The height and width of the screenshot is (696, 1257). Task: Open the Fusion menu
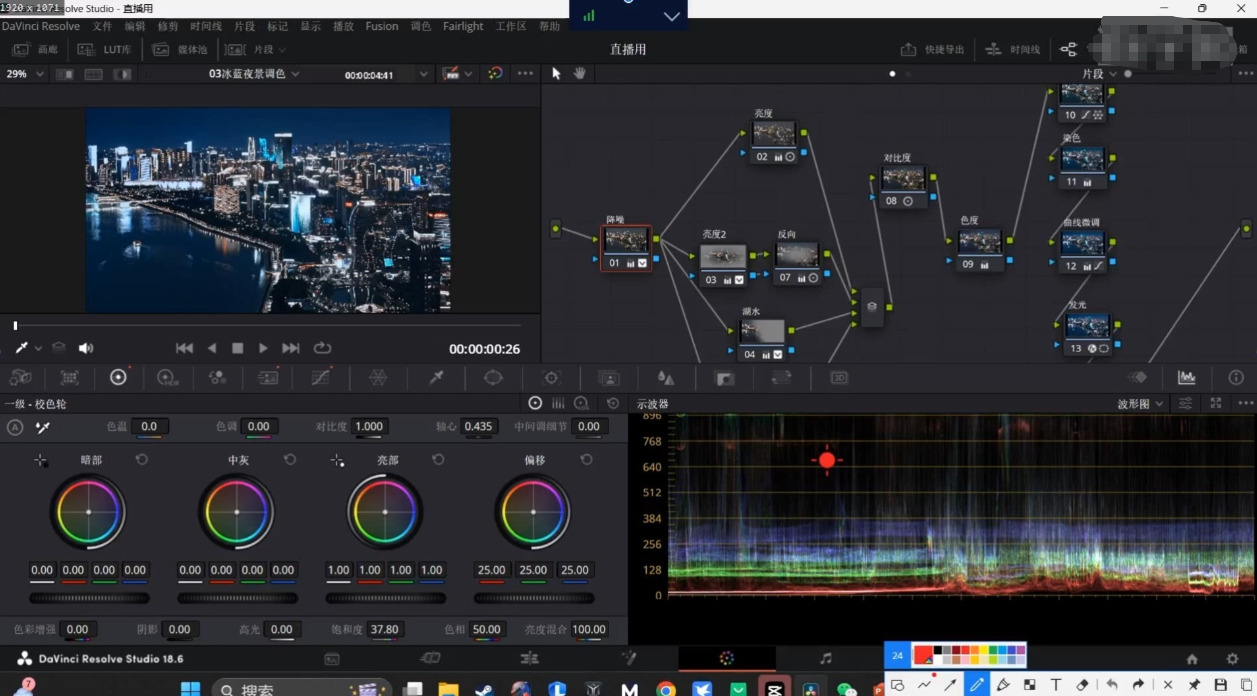click(381, 27)
